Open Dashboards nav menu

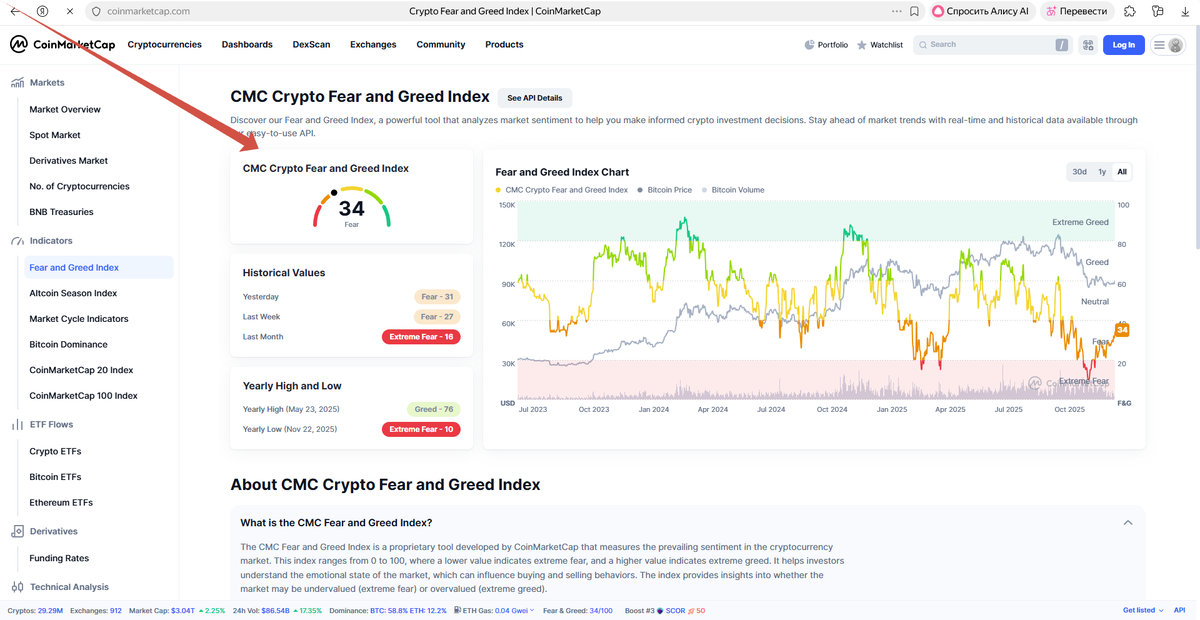pos(247,45)
